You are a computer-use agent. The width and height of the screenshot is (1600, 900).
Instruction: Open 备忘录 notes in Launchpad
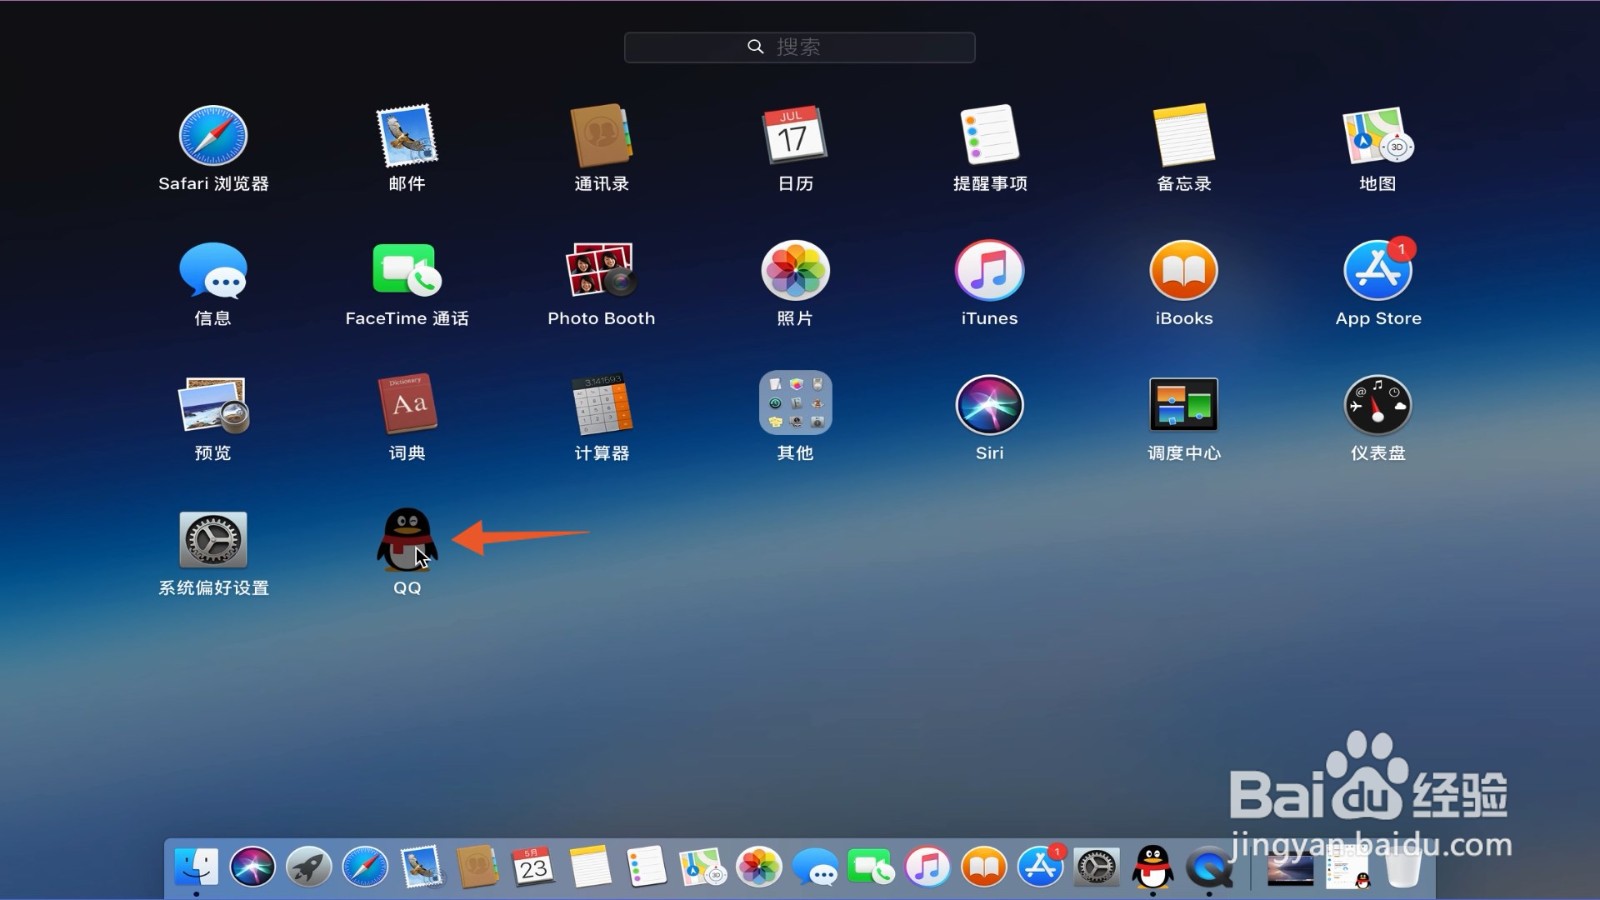click(x=1184, y=136)
